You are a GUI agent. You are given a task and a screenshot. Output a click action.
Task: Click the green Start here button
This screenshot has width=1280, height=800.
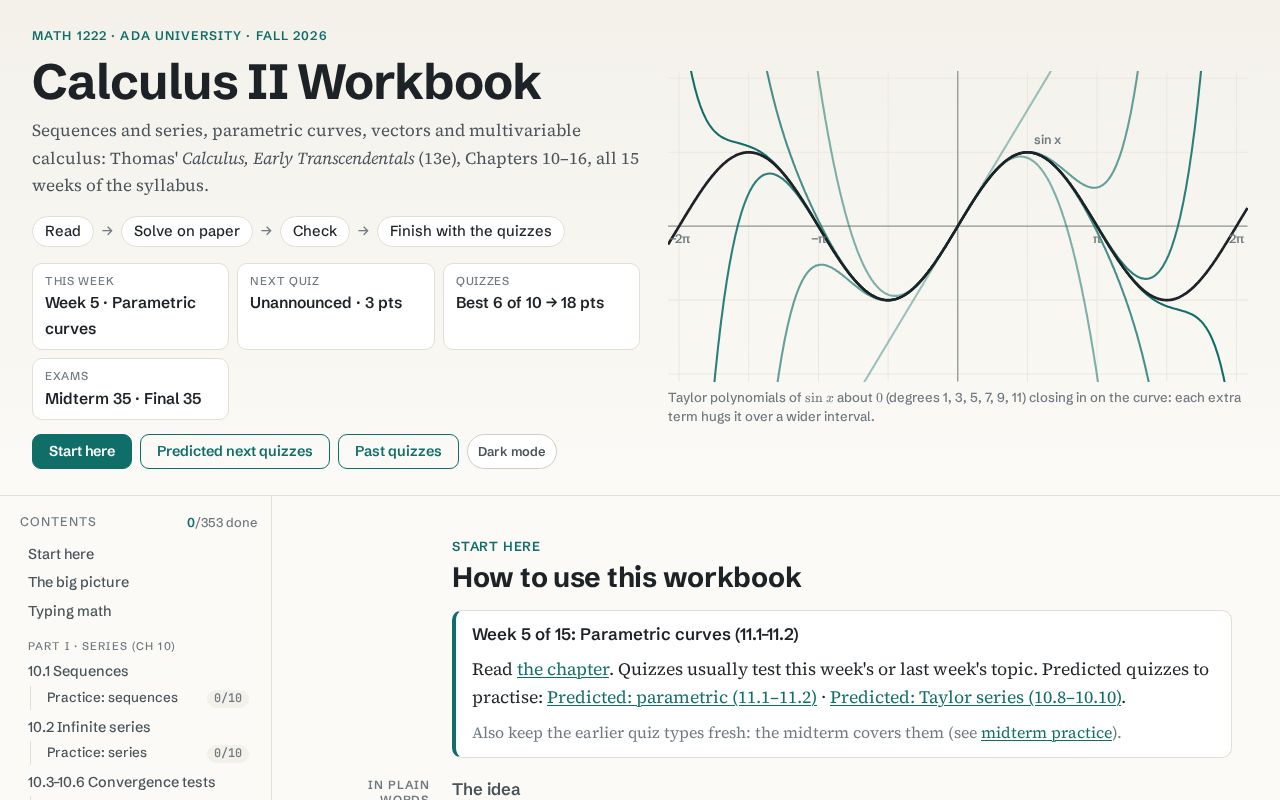(82, 451)
